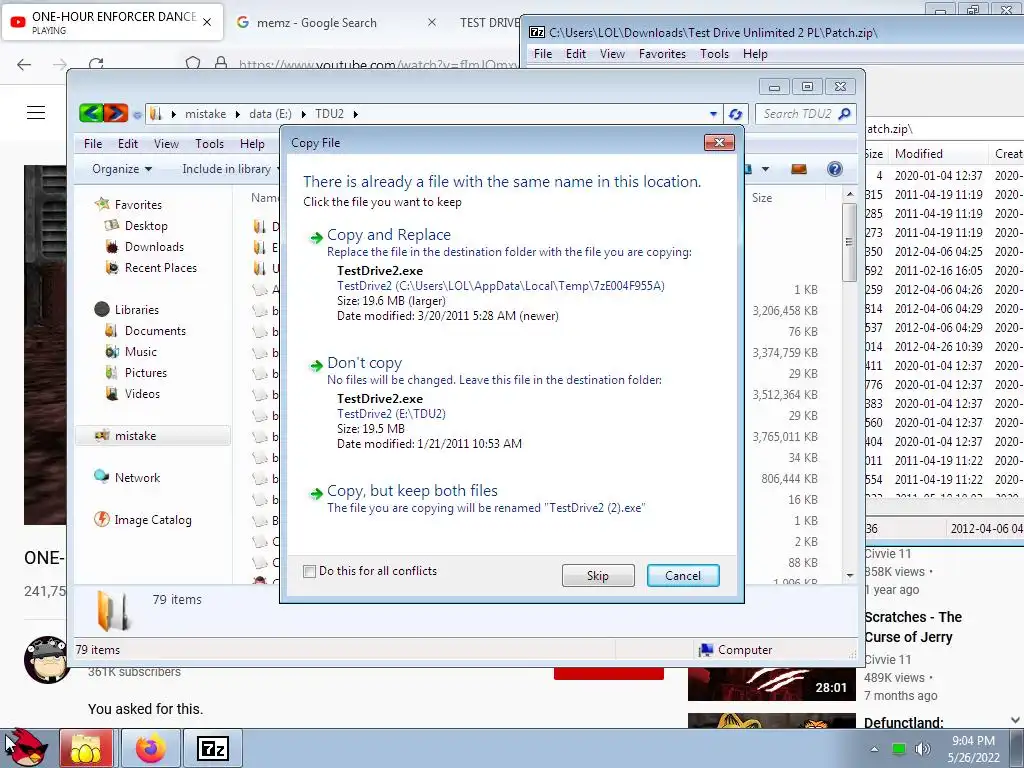Click the volume speaker tray icon
Image resolution: width=1024 pixels, height=768 pixels.
923,749
